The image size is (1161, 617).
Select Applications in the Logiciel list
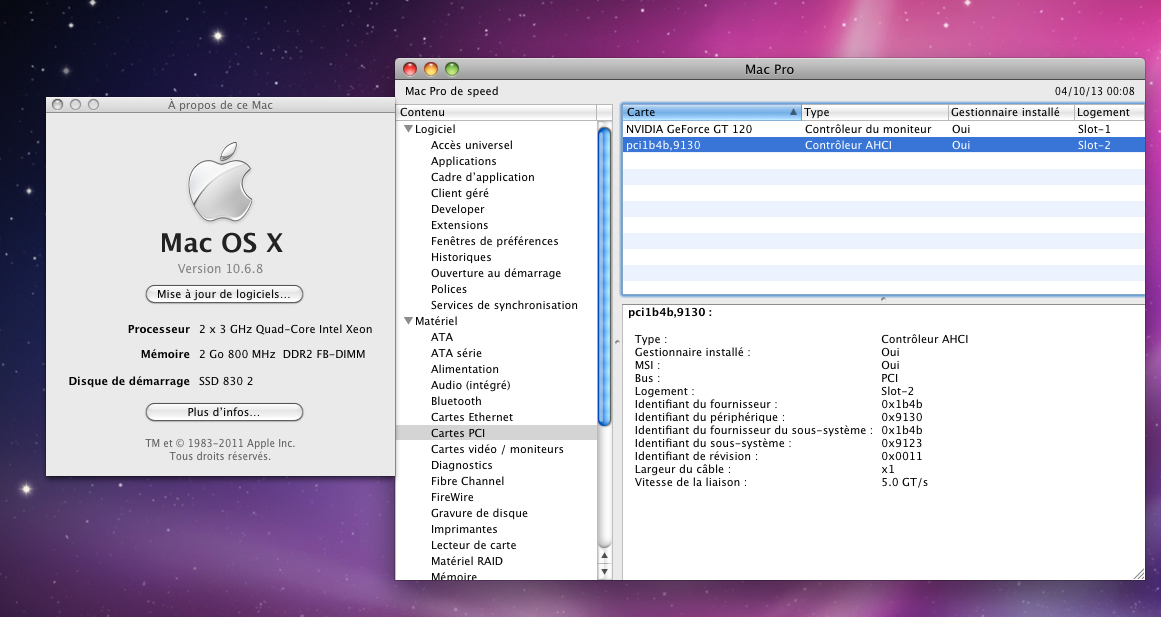coord(464,161)
